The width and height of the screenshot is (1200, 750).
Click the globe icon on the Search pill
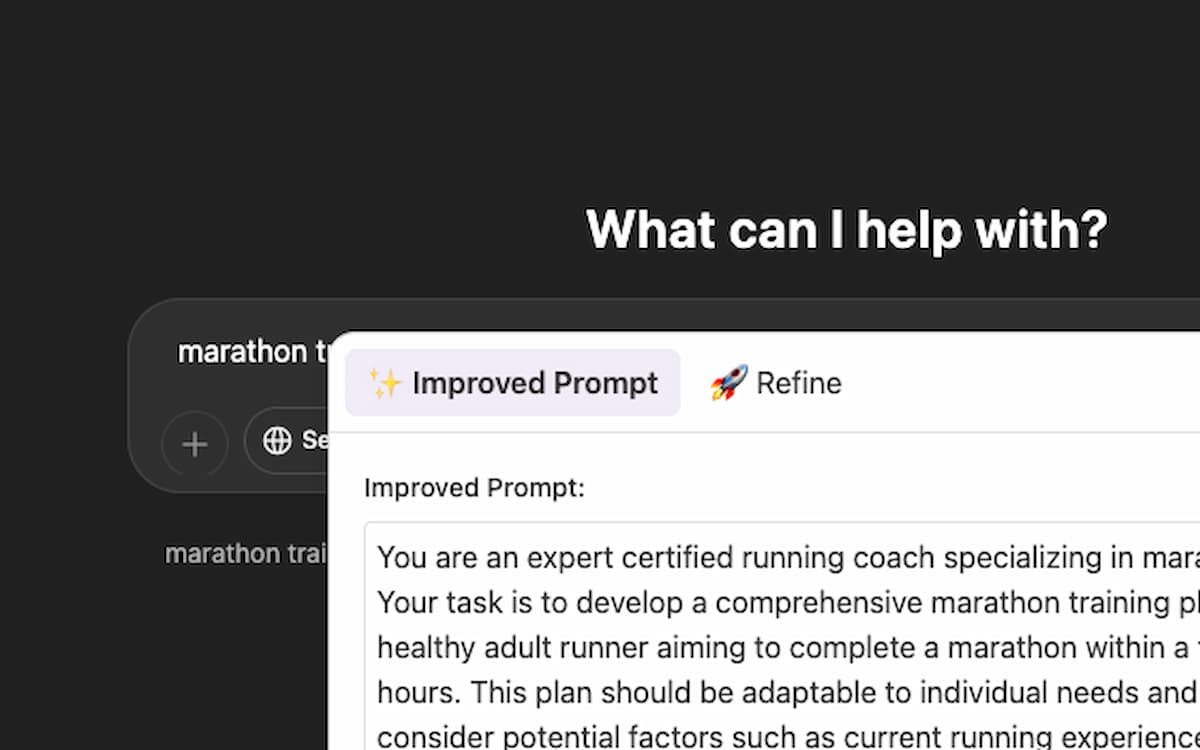pos(277,441)
